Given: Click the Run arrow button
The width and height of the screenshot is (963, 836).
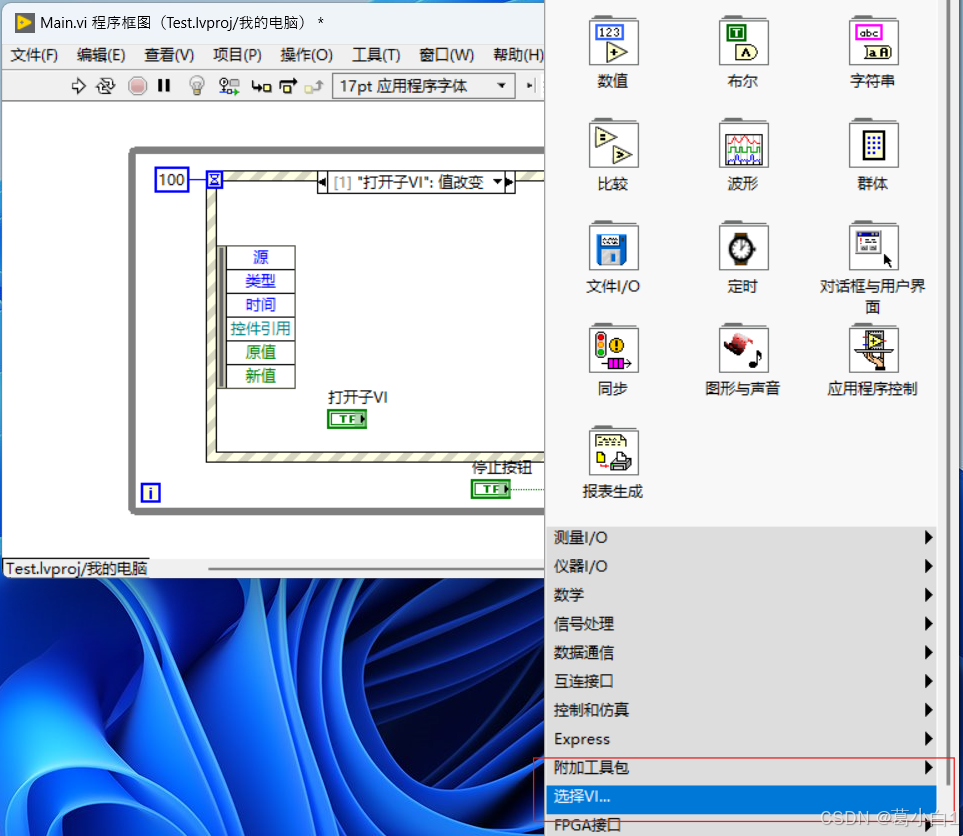Looking at the screenshot, I should pos(78,86).
